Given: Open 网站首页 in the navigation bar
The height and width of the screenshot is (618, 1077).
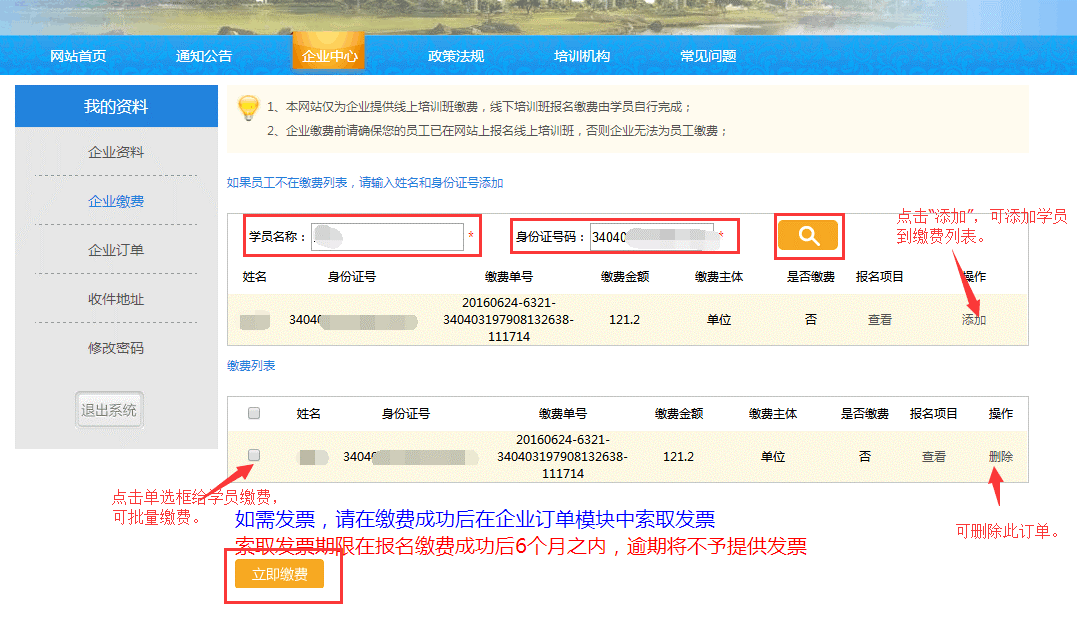Looking at the screenshot, I should pos(78,56).
